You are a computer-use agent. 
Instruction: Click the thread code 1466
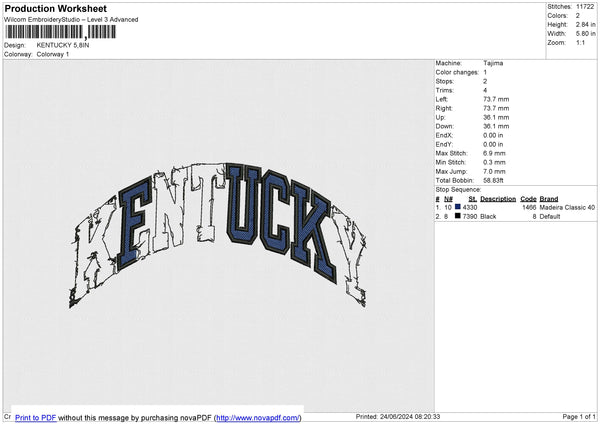pyautogui.click(x=529, y=207)
